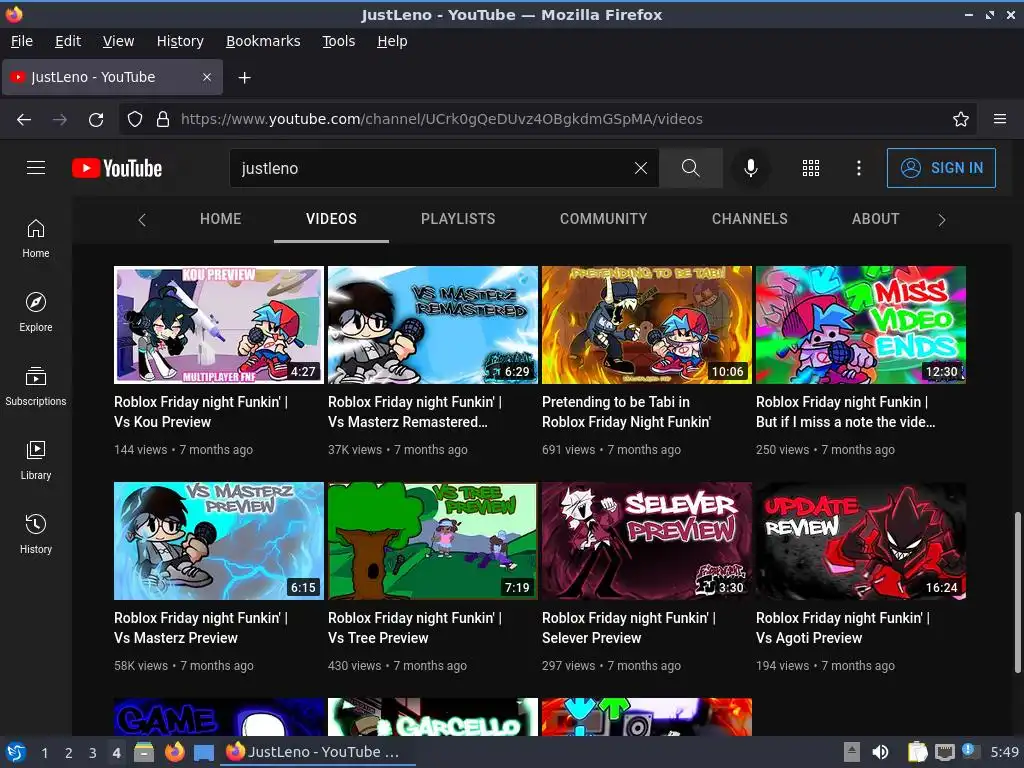Open the Help menu
The width and height of the screenshot is (1024, 768).
click(x=392, y=41)
